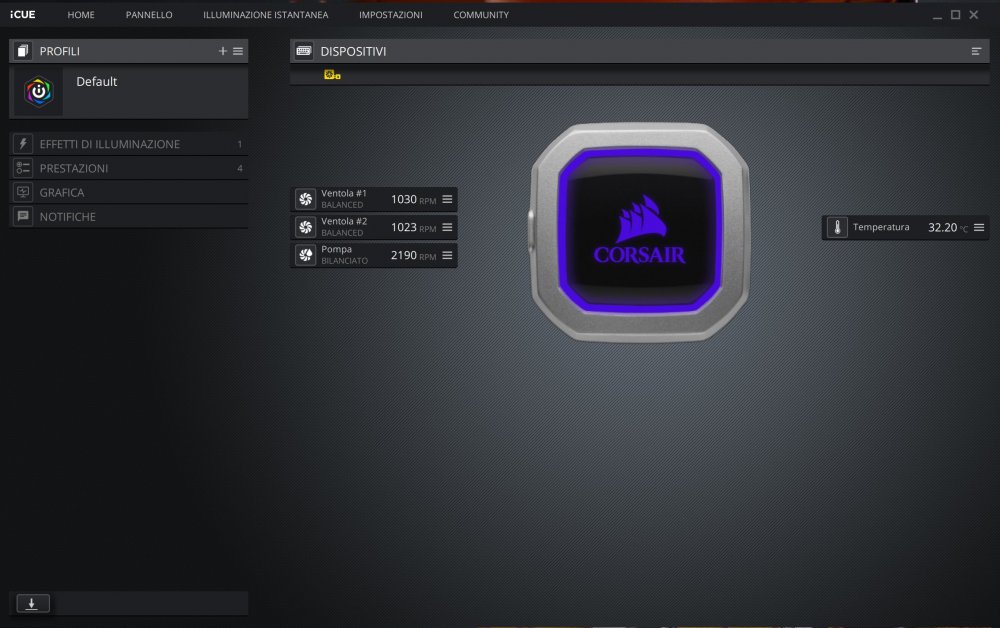Select the yellow cooler device icon
Viewport: 1000px width, 628px height.
[x=332, y=75]
